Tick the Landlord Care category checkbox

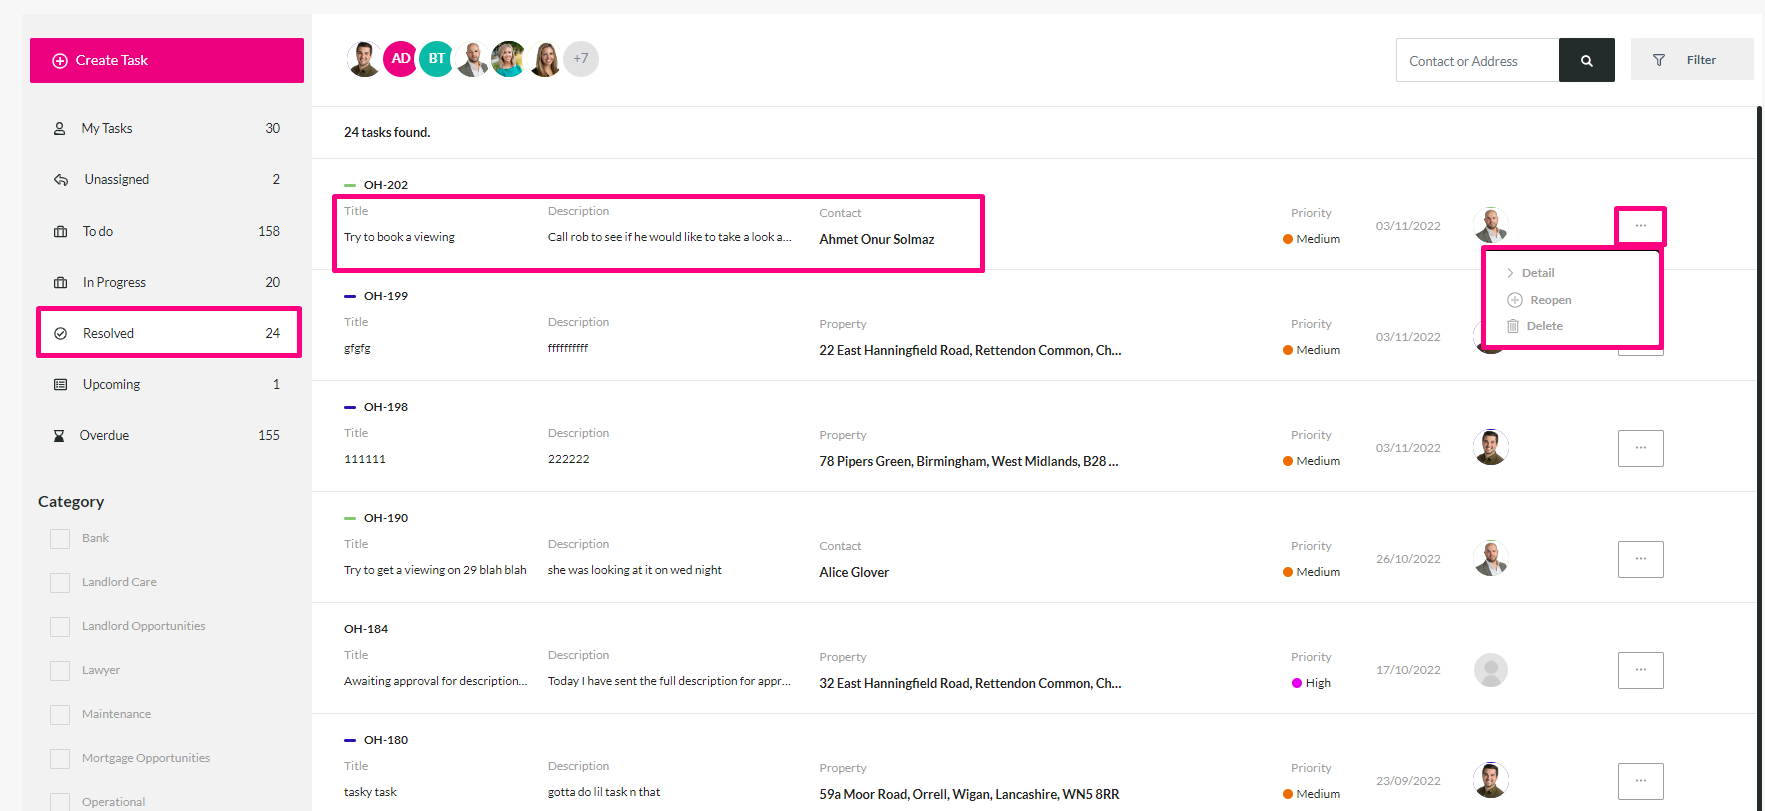pos(60,582)
